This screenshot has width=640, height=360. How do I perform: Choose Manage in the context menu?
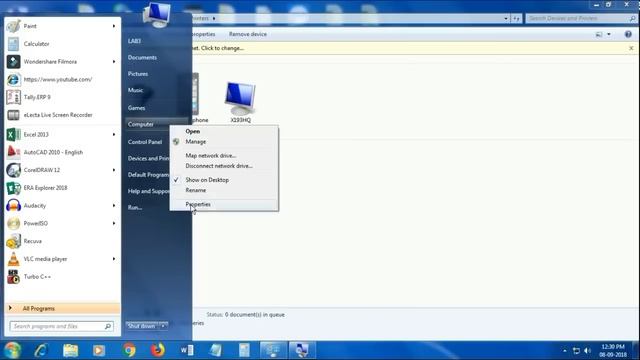[x=224, y=142]
